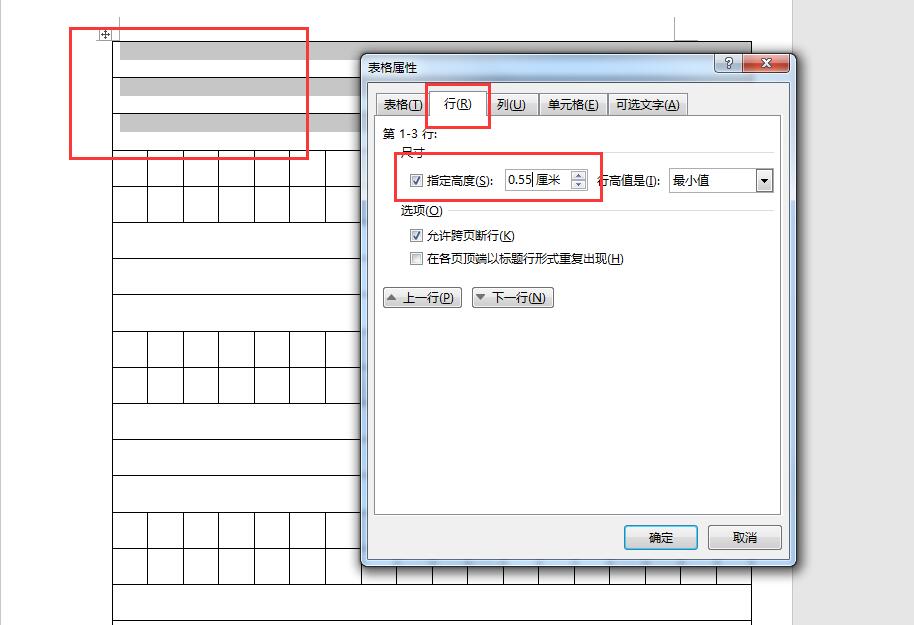The height and width of the screenshot is (625, 914).
Task: Click the 确定 button to confirm
Action: click(660, 537)
